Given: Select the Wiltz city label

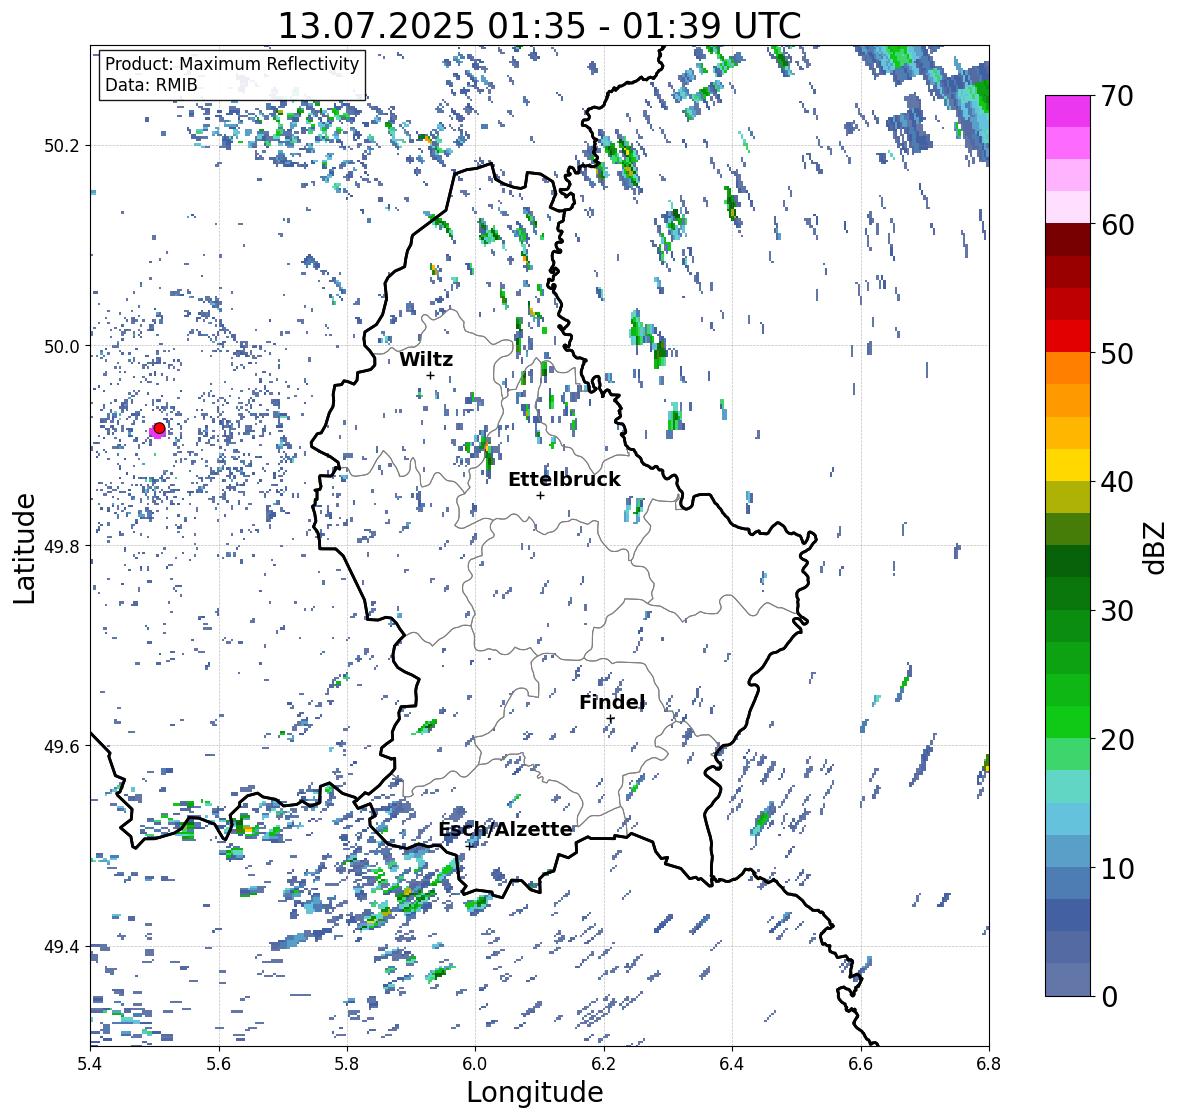Looking at the screenshot, I should 426,359.
